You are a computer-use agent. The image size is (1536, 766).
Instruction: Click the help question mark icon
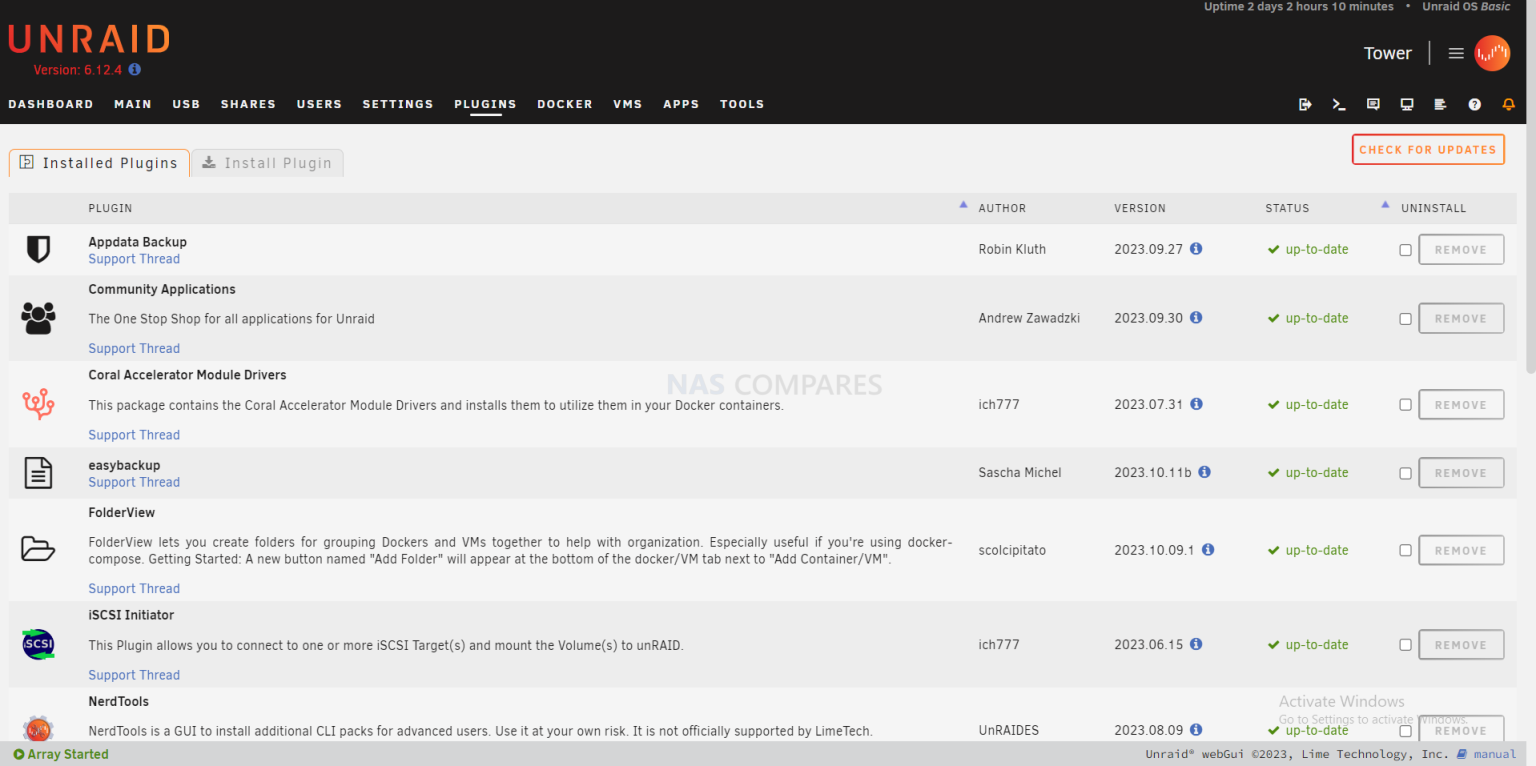coord(1474,104)
